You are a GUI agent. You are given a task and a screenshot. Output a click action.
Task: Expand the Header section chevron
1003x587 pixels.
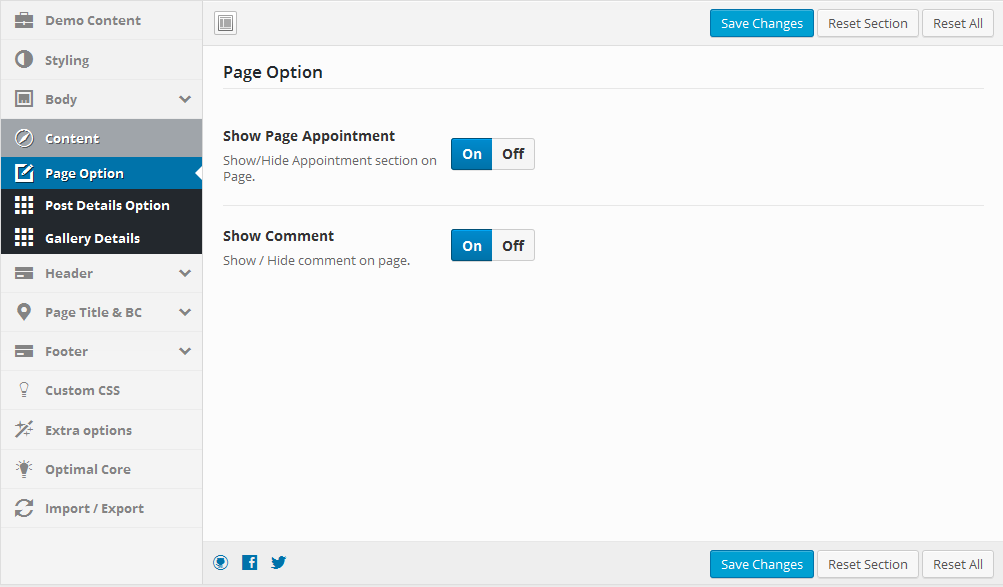[185, 273]
